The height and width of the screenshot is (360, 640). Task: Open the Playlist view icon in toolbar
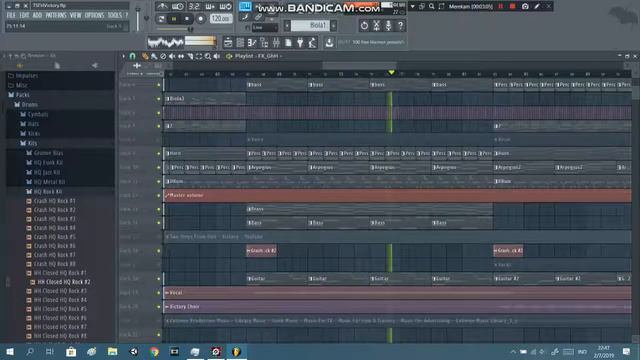(x=228, y=42)
